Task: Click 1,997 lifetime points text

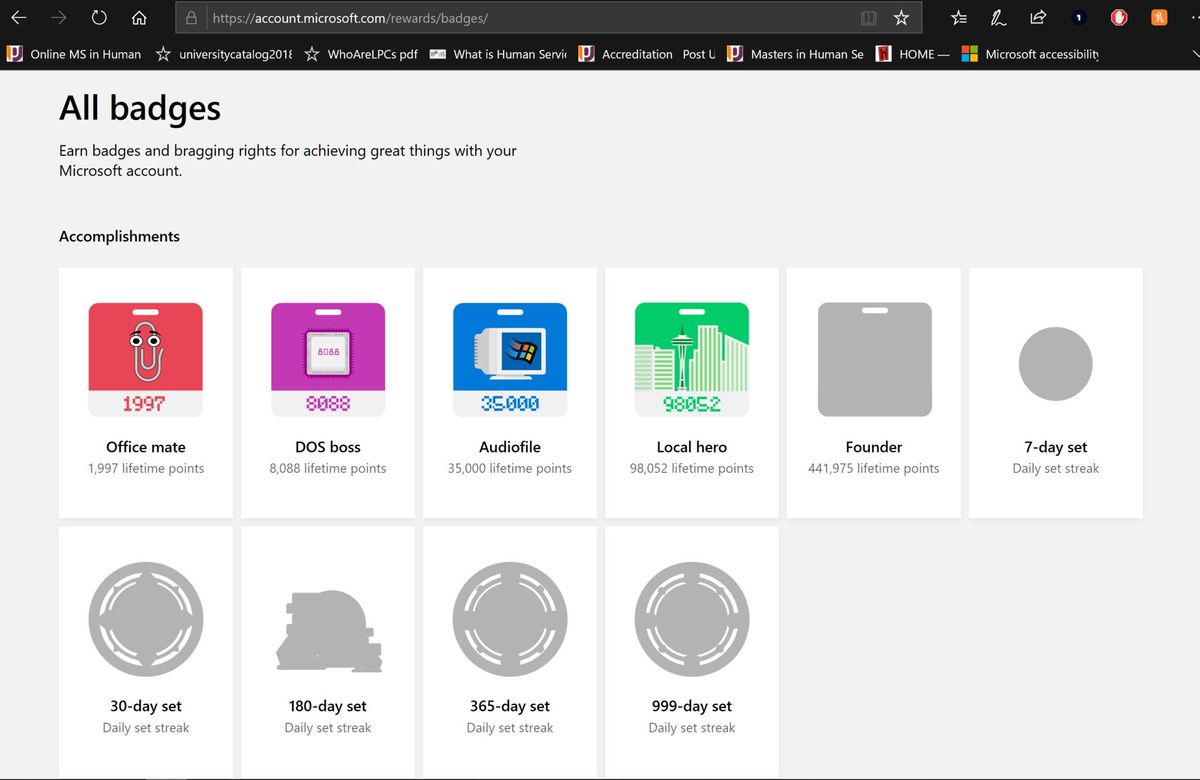Action: point(146,468)
